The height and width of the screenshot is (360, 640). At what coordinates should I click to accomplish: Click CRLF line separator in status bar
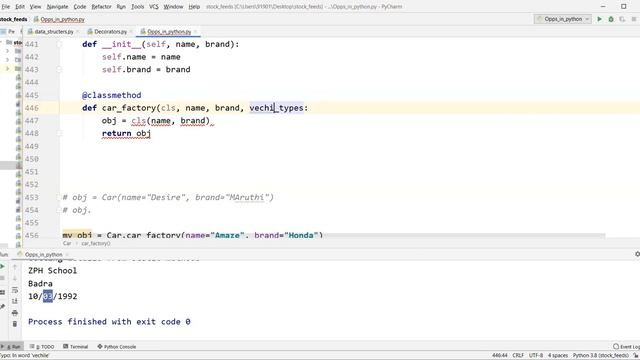(518, 356)
